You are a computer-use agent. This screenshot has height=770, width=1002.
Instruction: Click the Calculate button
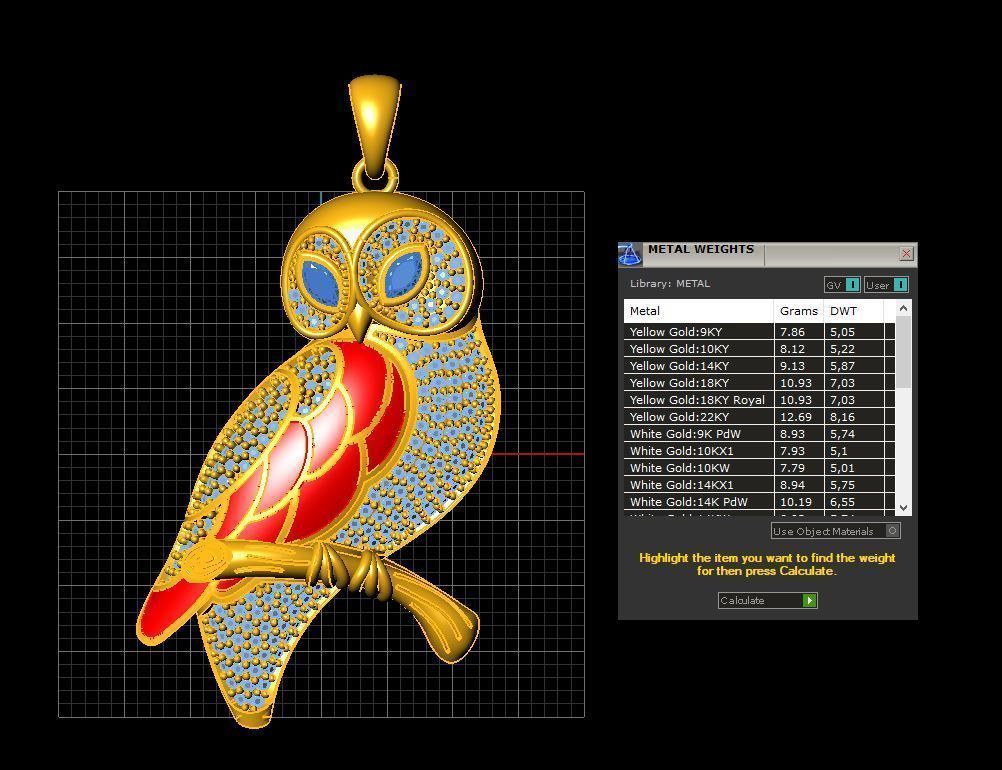click(767, 601)
